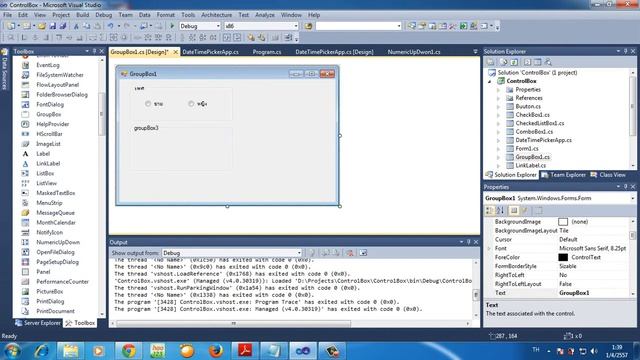Select ImageList control in Toolbox
Screen dimensions: 640x360
[x=48, y=144]
